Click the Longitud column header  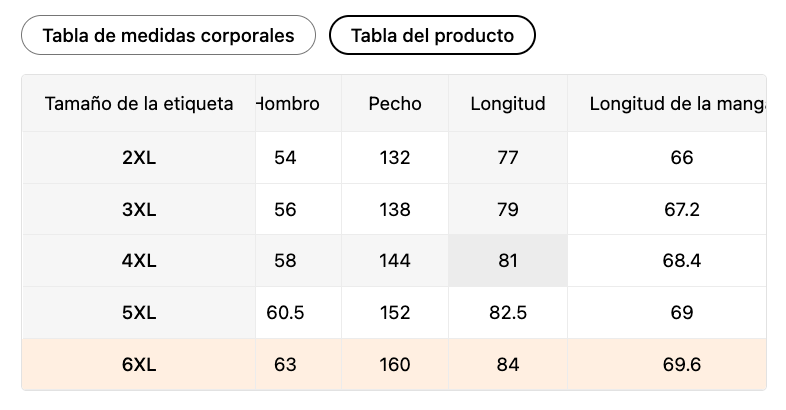tap(508, 104)
